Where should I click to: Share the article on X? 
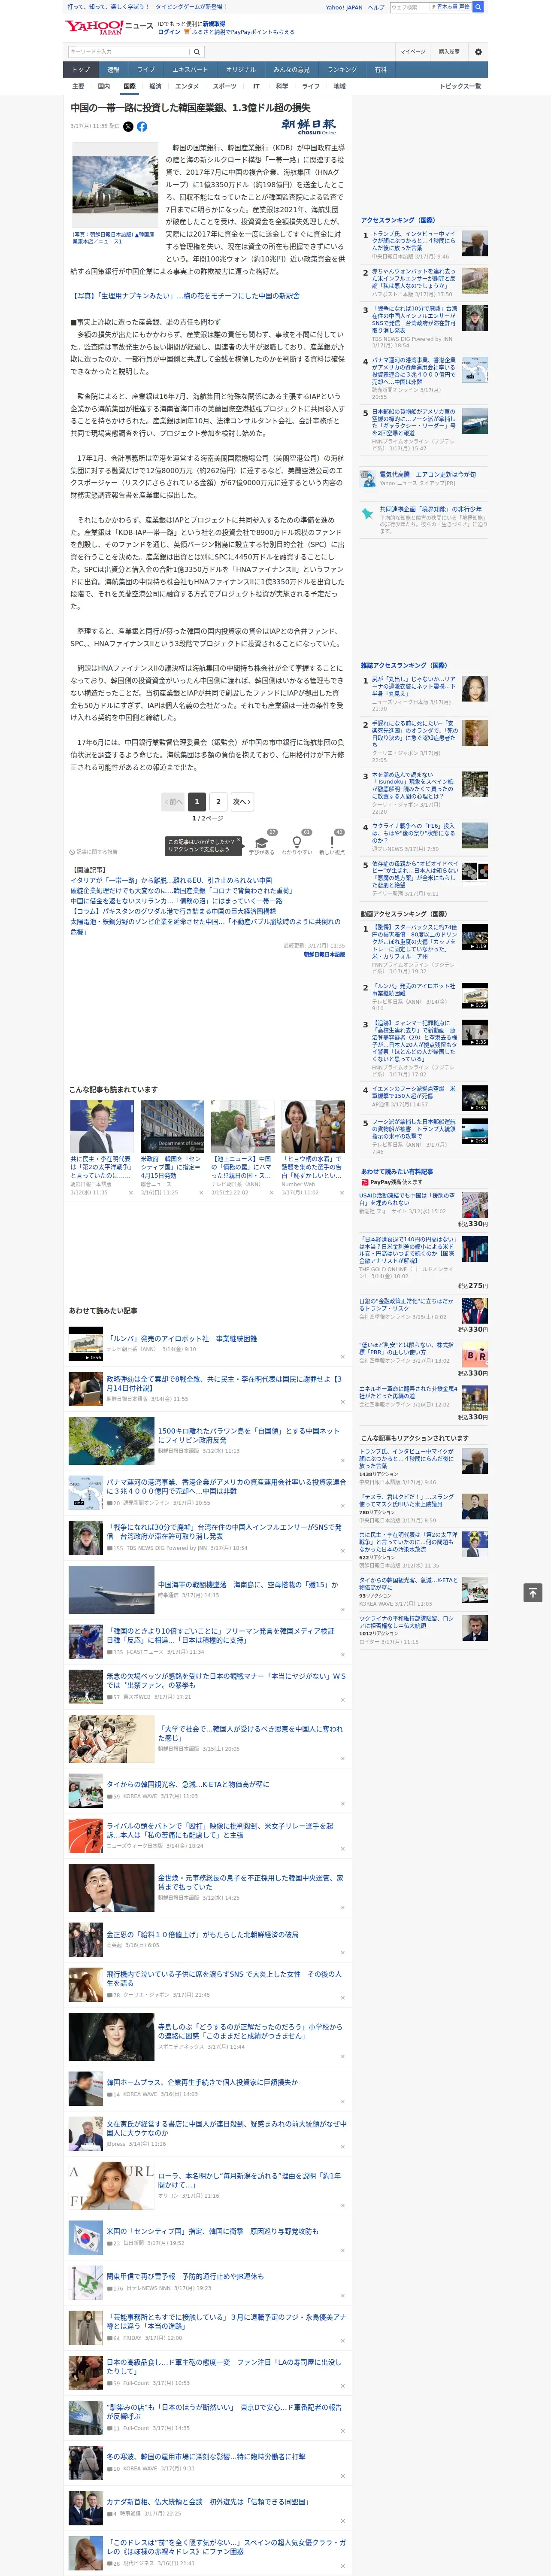click(128, 127)
